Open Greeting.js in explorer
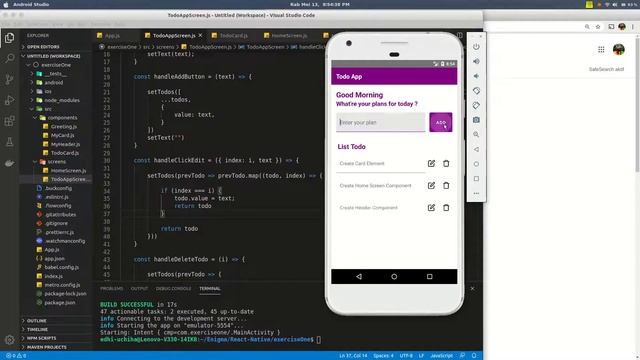Viewport: 640px width, 360px height. (64, 127)
